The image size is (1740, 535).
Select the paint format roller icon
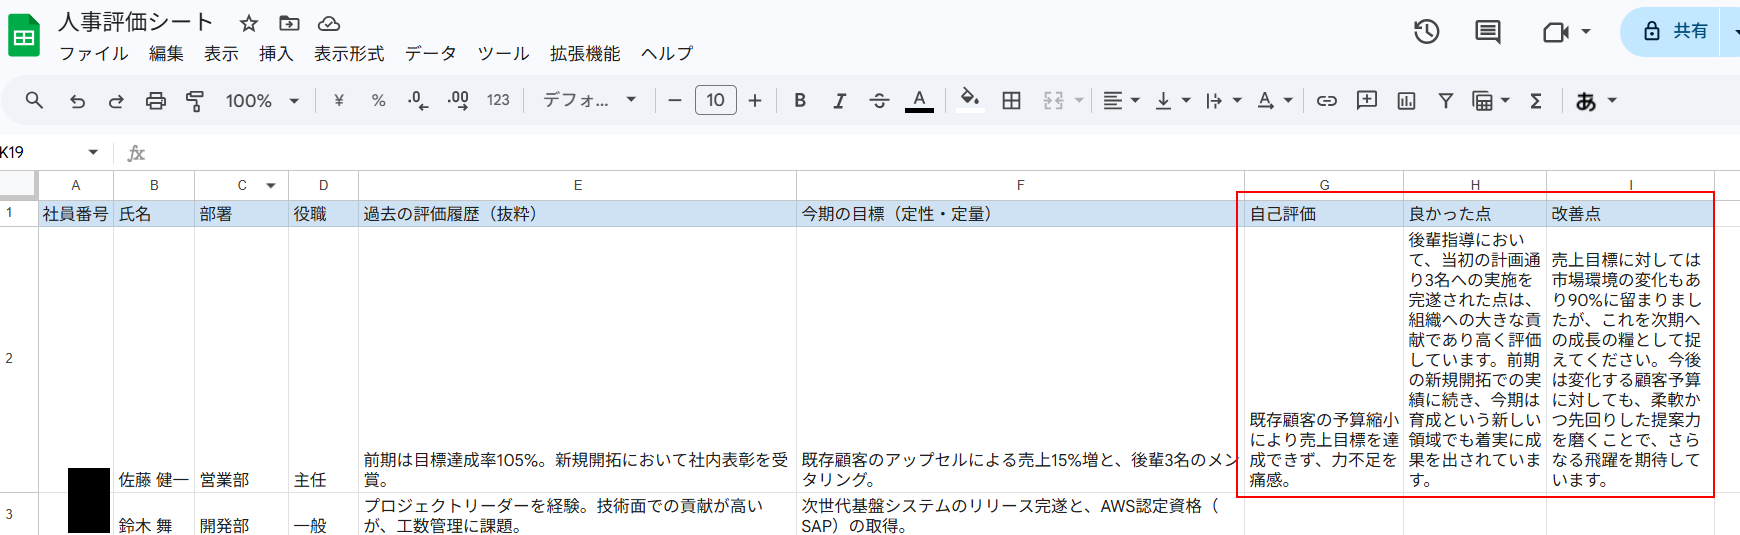coord(195,101)
